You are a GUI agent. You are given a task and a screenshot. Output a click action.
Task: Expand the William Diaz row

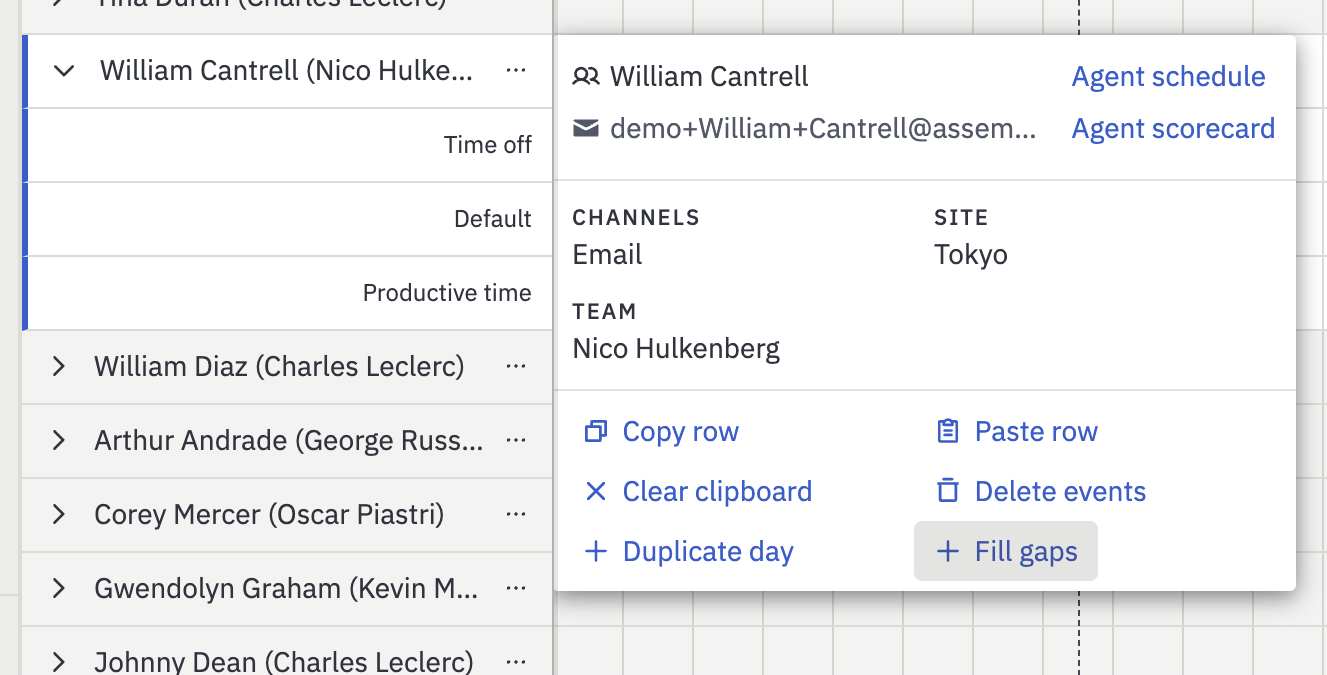point(59,366)
